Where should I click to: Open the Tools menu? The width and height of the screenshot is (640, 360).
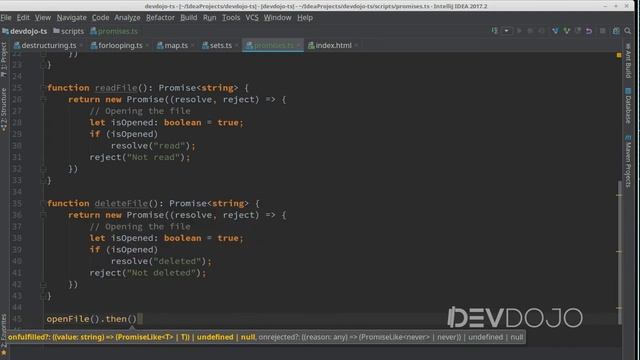pyautogui.click(x=231, y=18)
